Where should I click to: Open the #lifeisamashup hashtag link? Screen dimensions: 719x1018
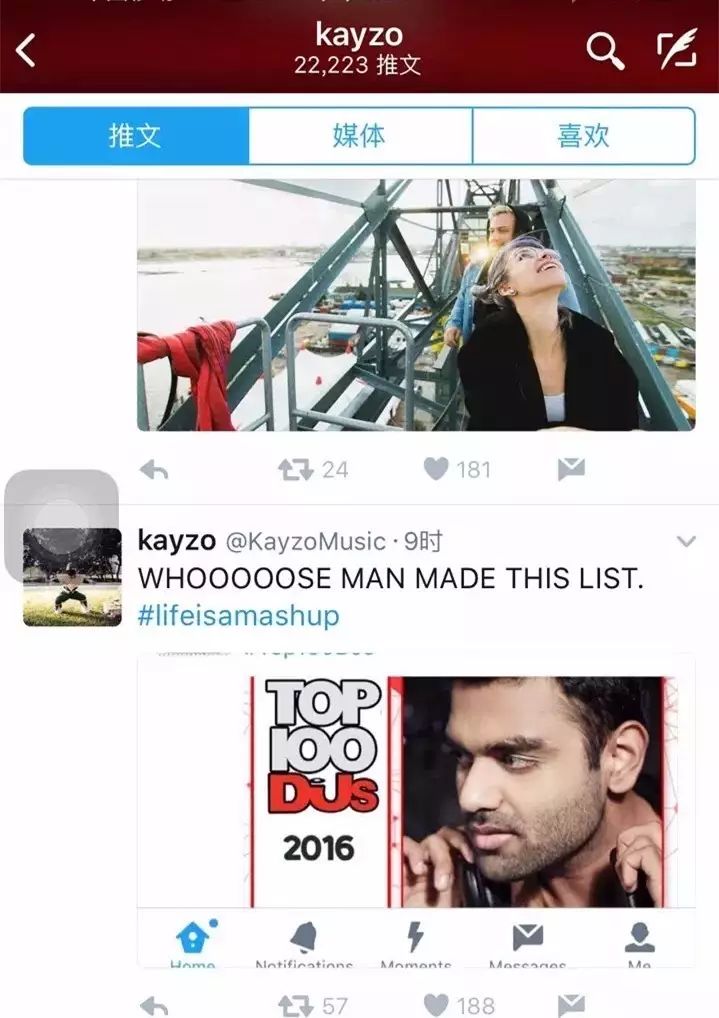point(238,615)
